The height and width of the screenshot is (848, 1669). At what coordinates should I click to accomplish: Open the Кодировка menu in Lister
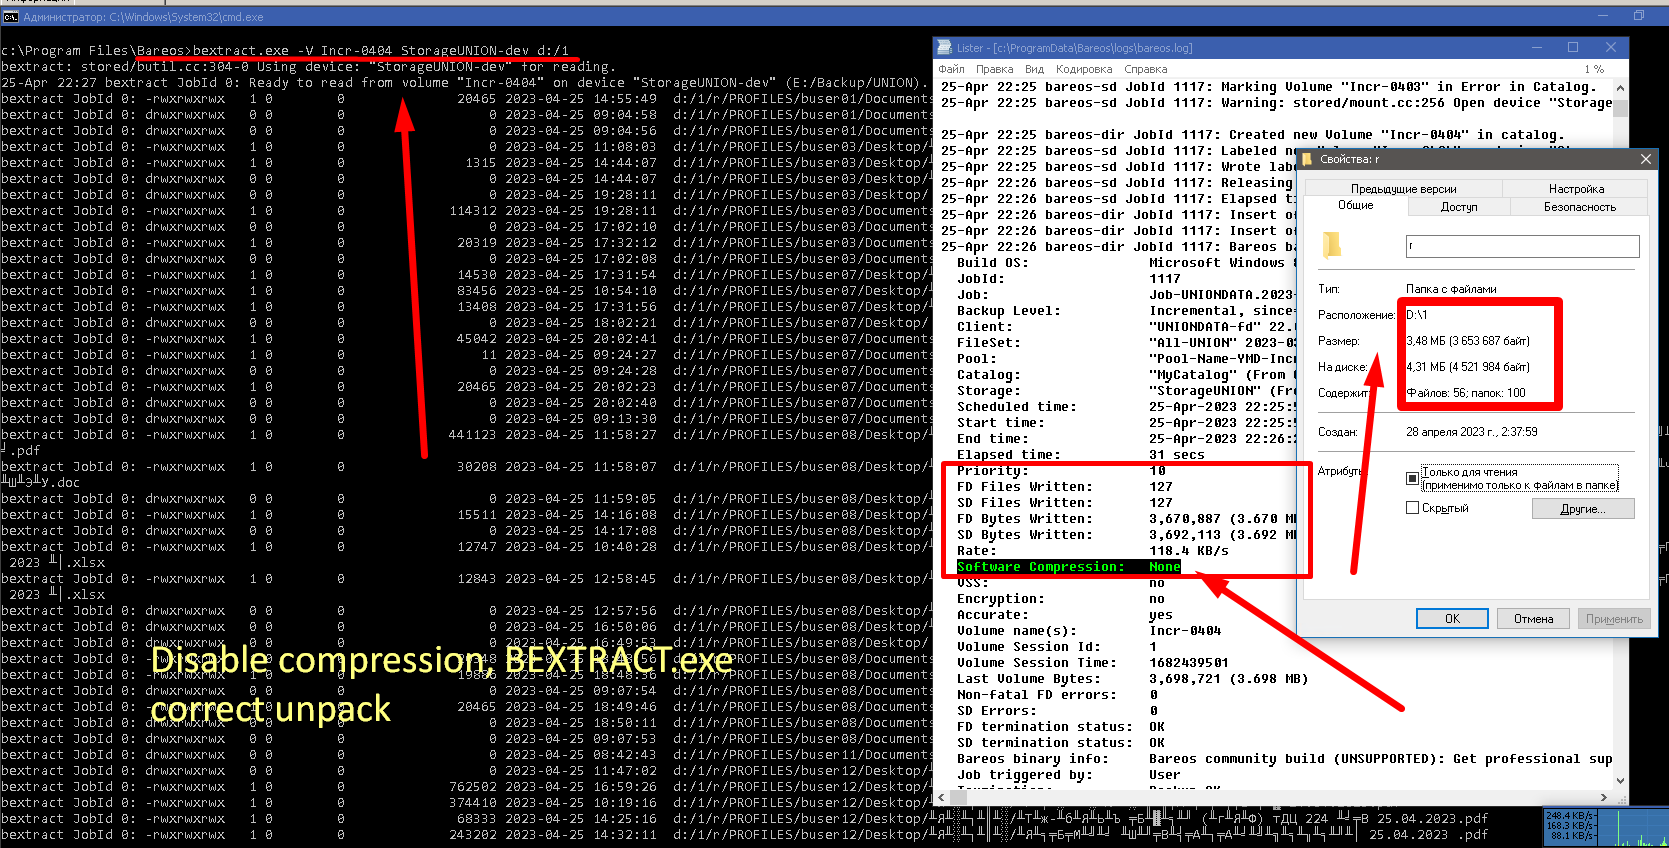pyautogui.click(x=1083, y=69)
